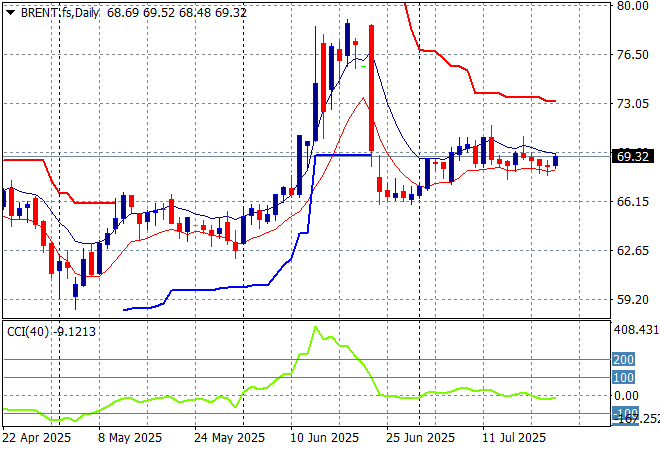Select the -100 level tag in CCI panel

click(x=624, y=412)
